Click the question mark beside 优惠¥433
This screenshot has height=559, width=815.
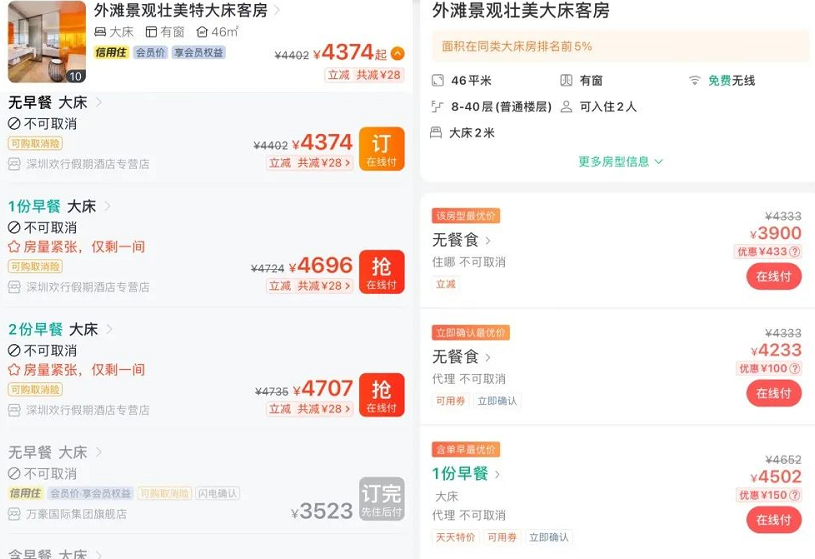tap(795, 252)
